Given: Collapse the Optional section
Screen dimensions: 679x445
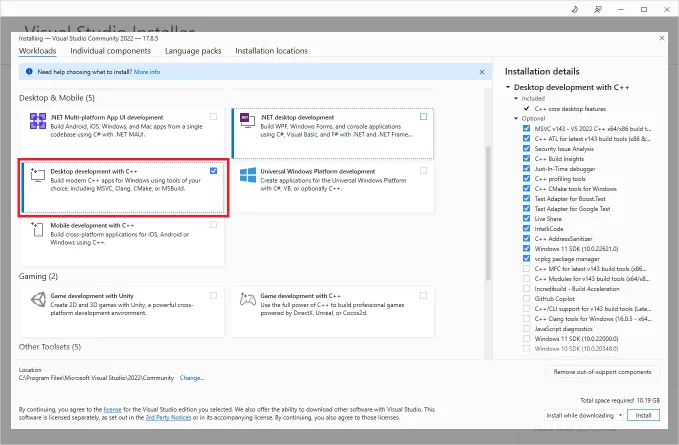Looking at the screenshot, I should click(516, 118).
